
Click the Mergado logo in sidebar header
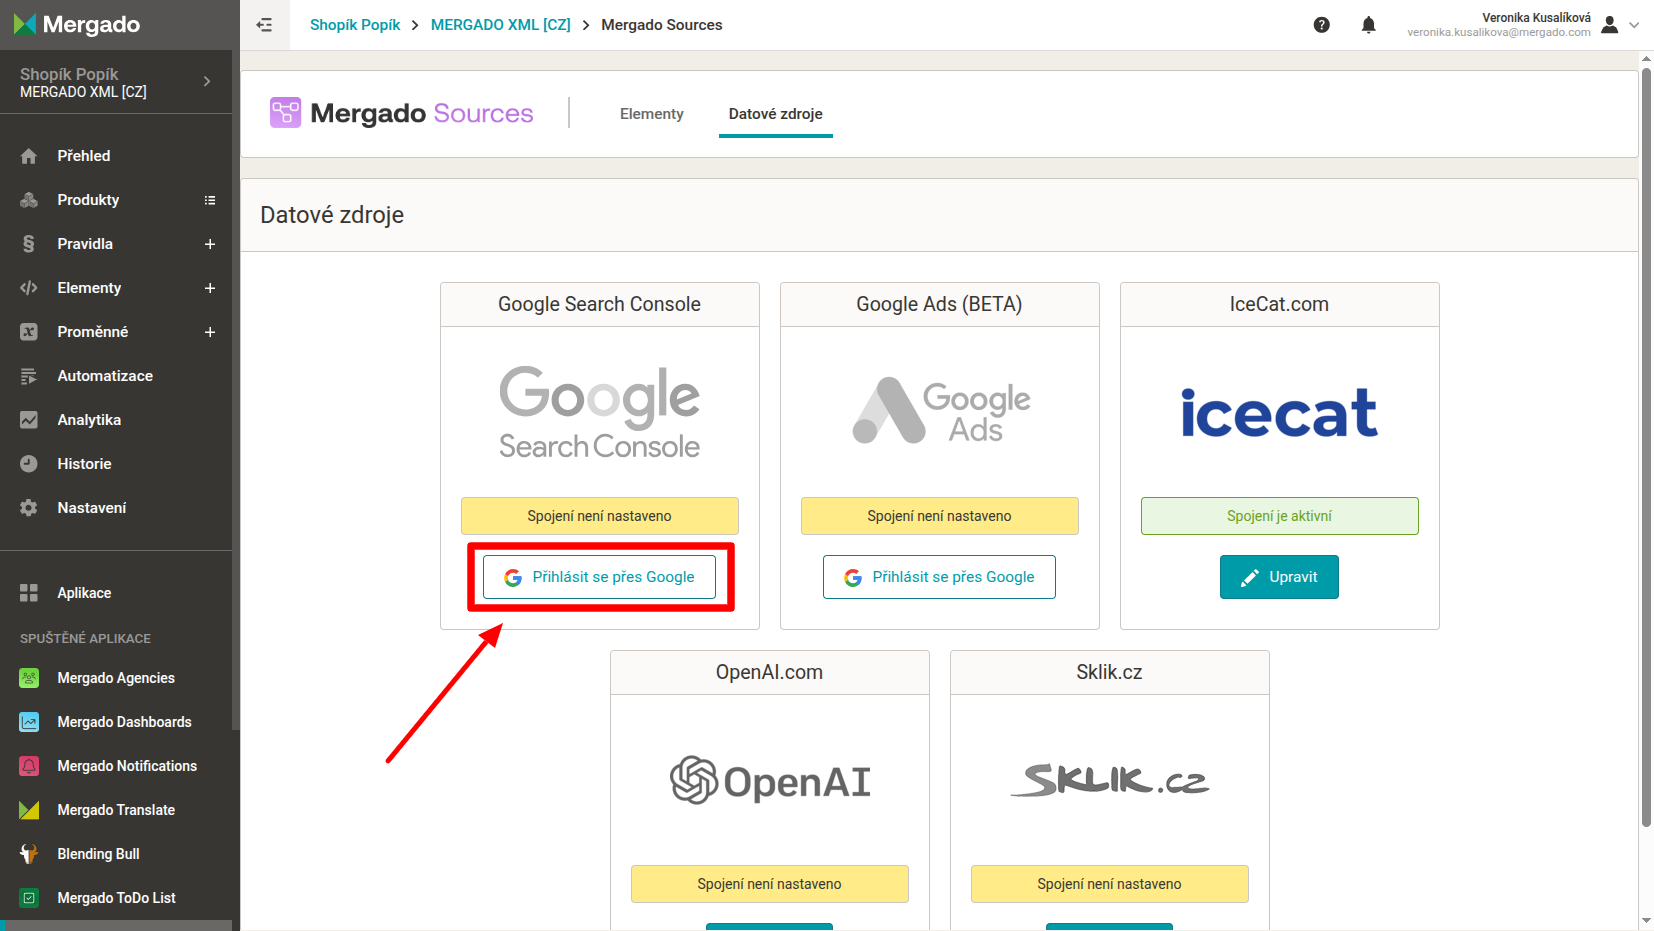[77, 24]
